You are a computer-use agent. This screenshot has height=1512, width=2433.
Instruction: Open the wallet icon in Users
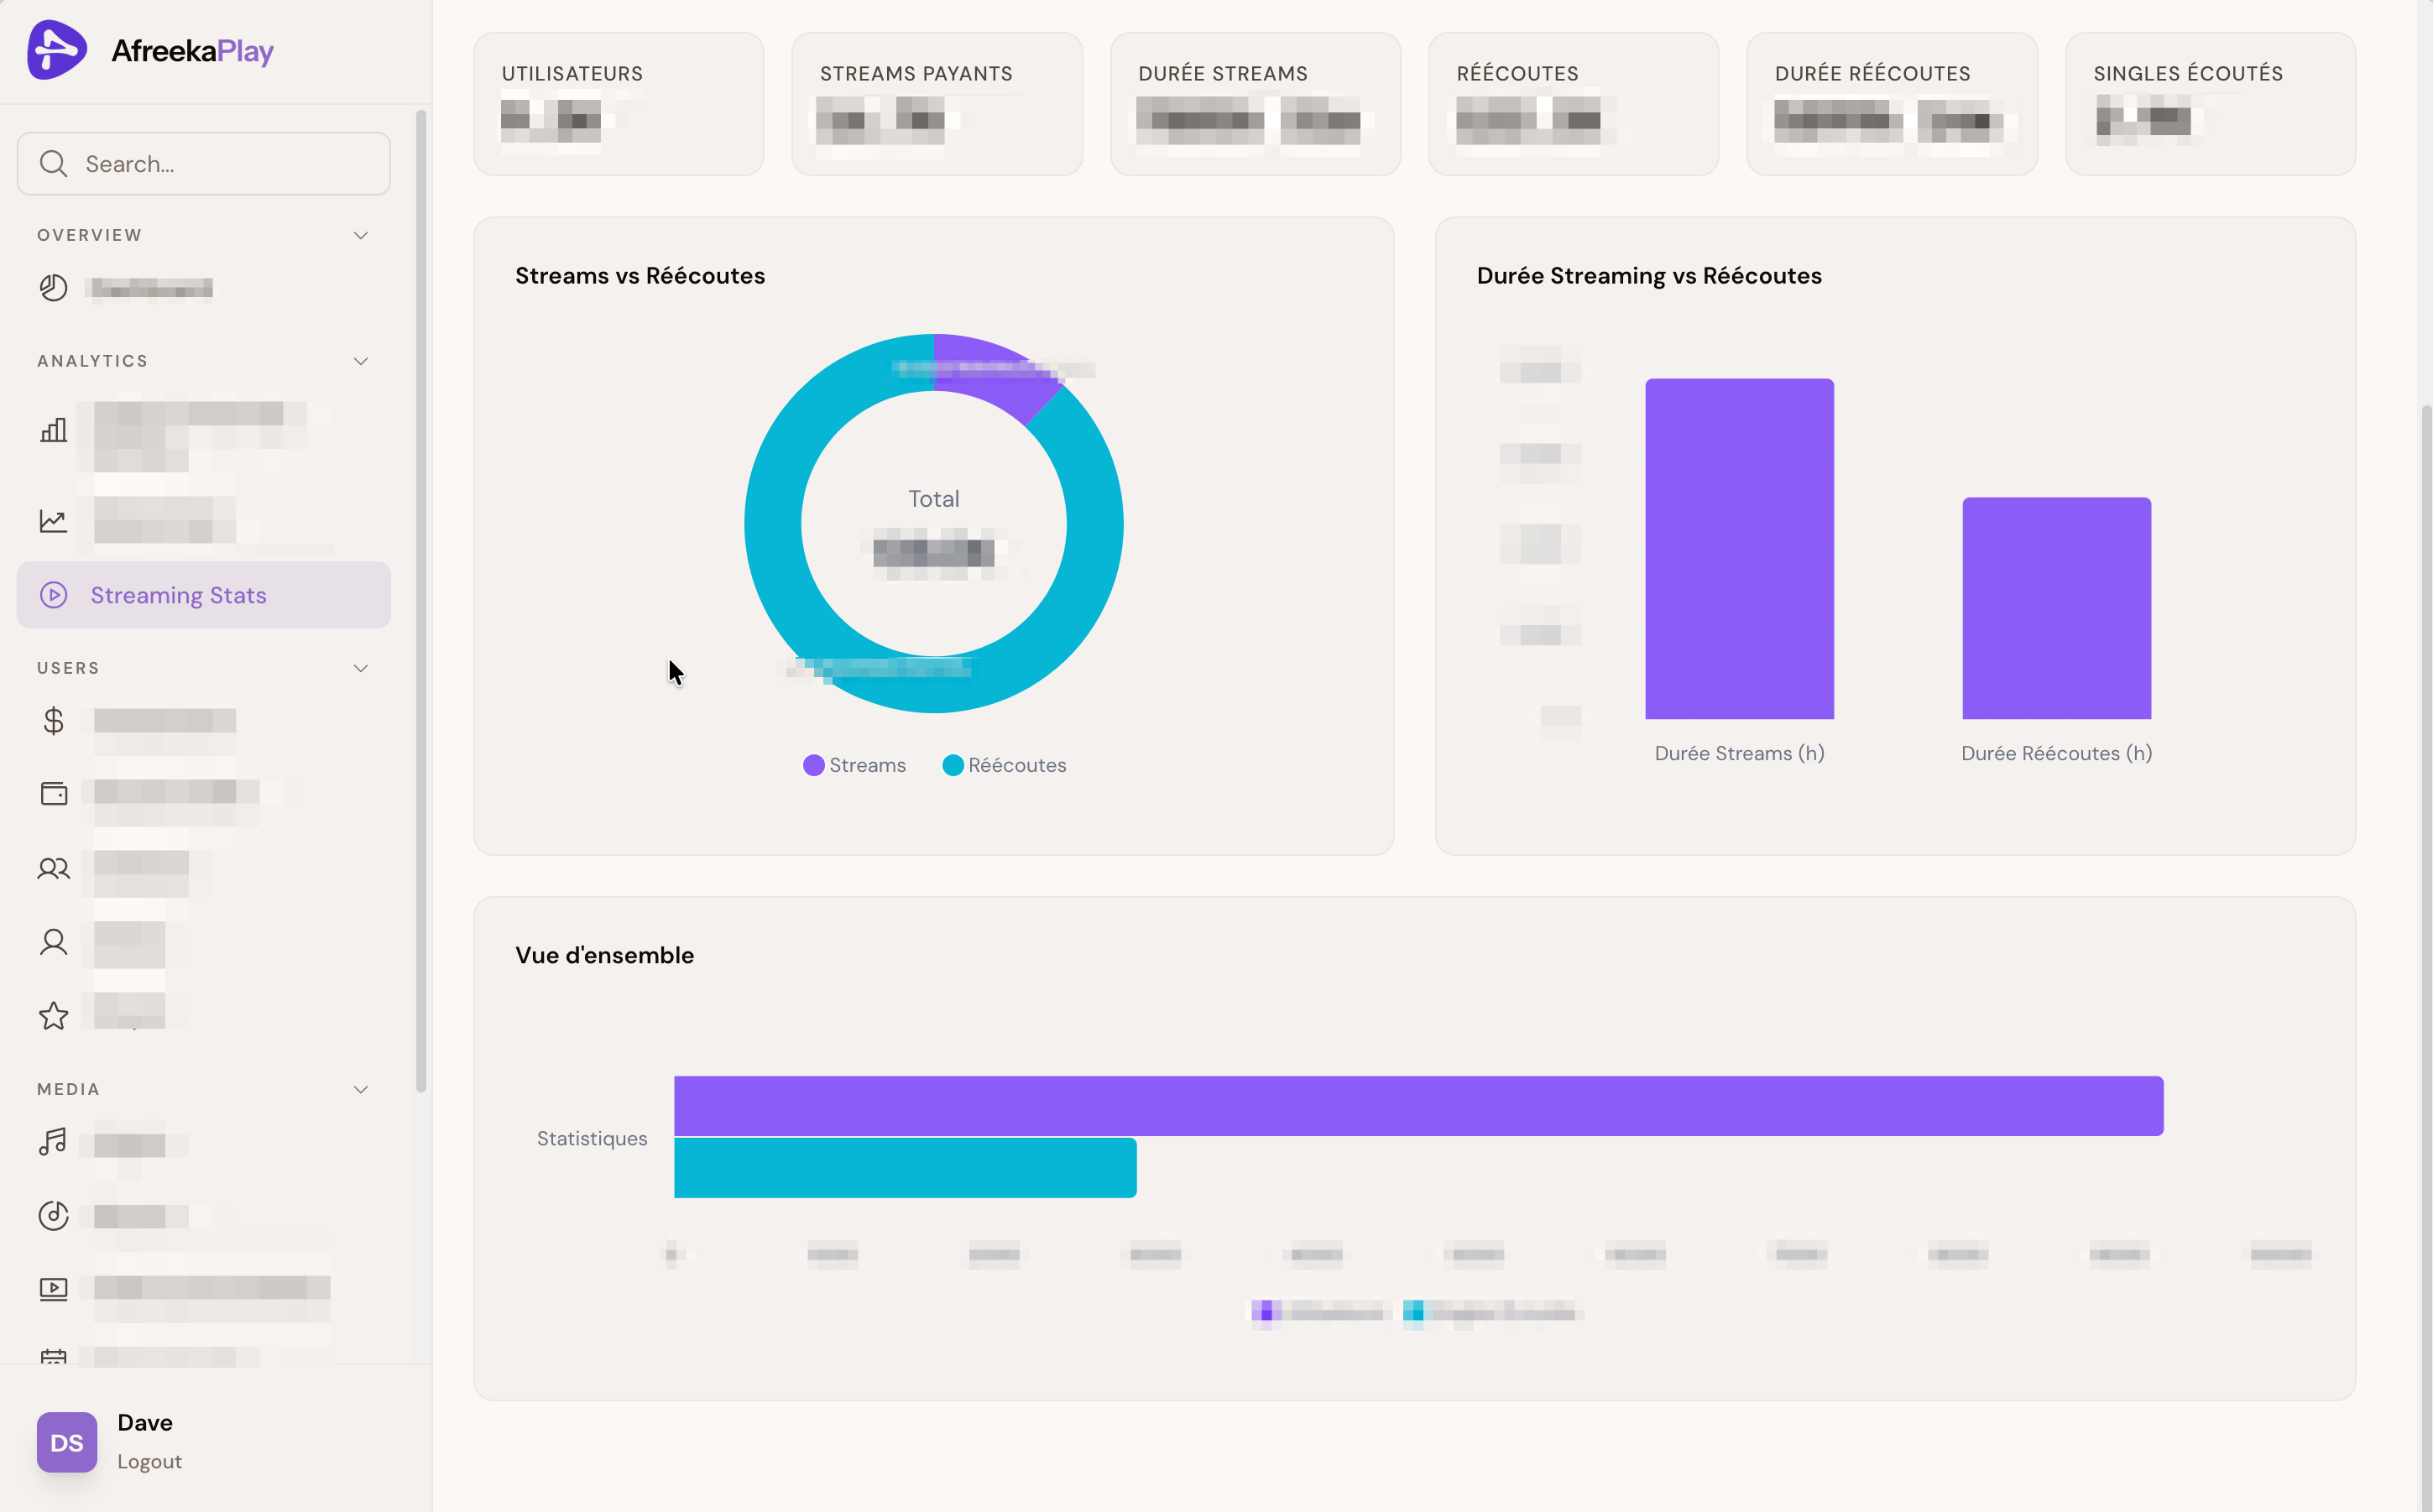click(x=53, y=793)
